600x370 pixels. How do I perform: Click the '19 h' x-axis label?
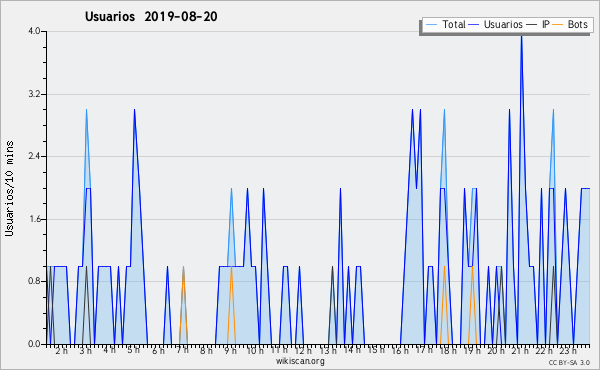coord(472,350)
